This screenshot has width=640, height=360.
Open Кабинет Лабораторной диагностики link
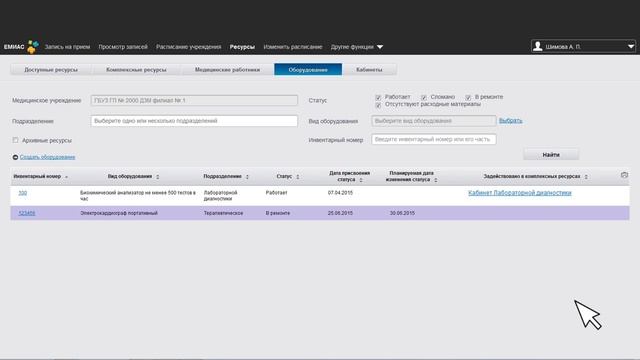(x=520, y=193)
